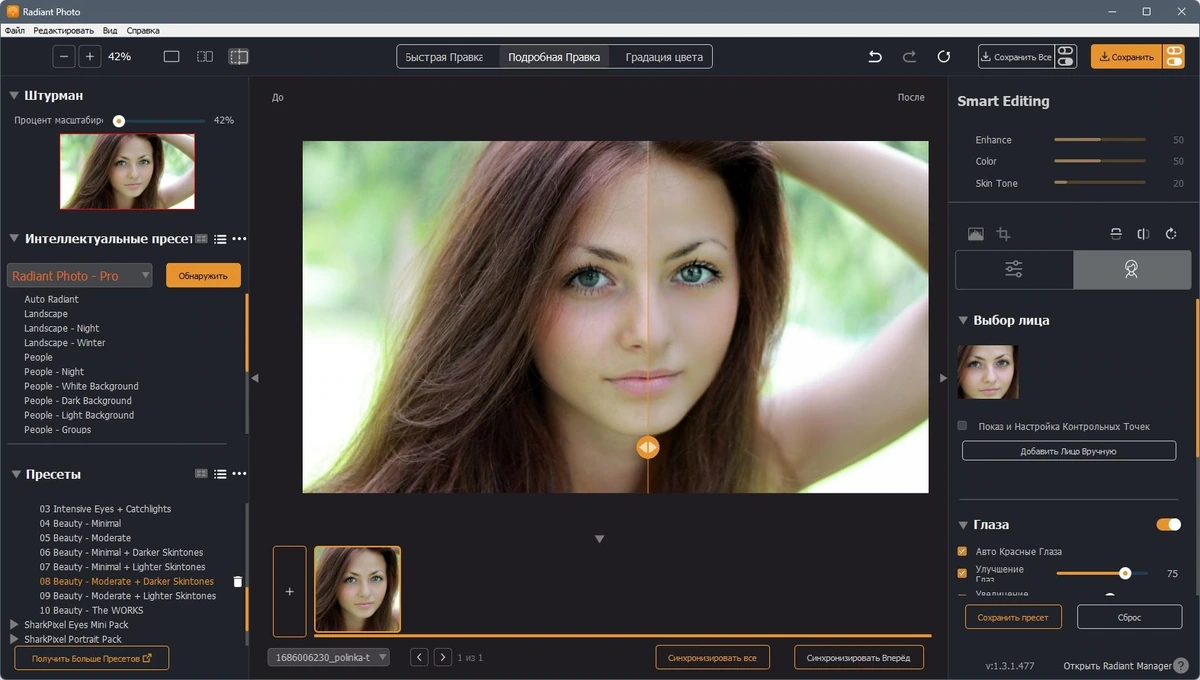
Task: Go to the previous image arrow
Action: pyautogui.click(x=419, y=657)
